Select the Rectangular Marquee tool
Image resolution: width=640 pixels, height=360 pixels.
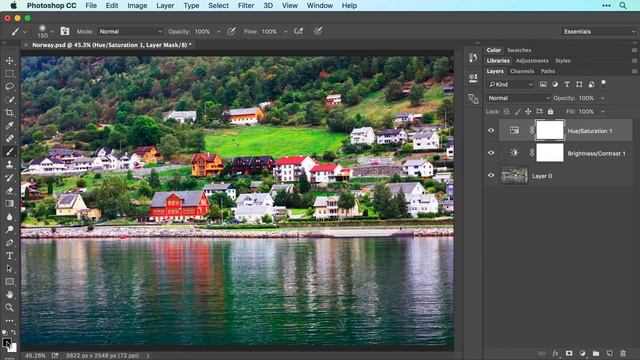(x=9, y=74)
